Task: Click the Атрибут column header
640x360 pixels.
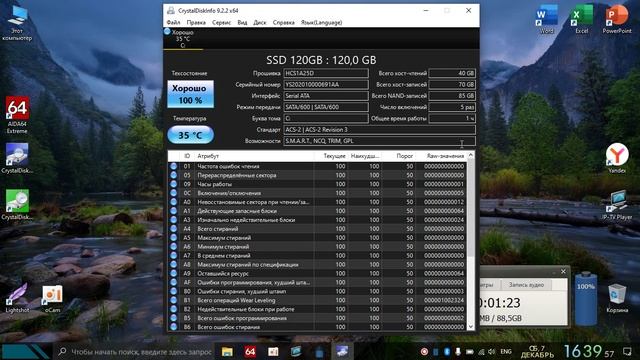Action: click(x=254, y=156)
